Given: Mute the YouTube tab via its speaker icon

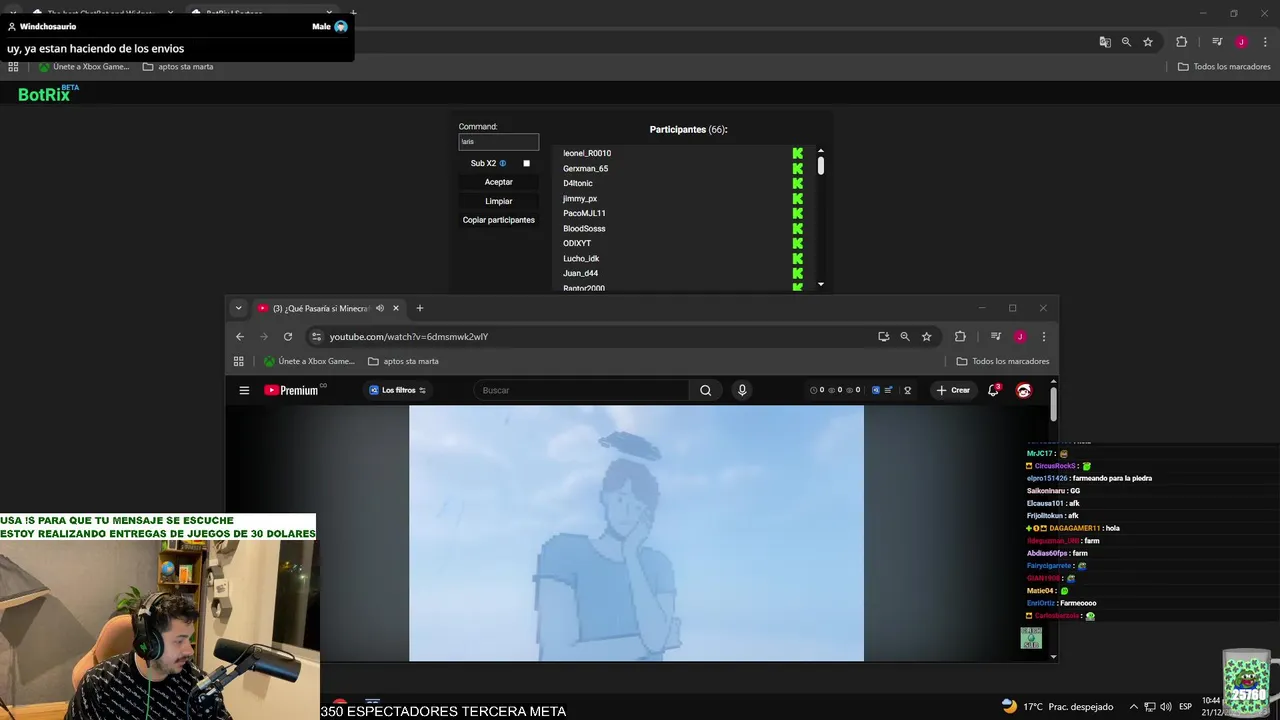Looking at the screenshot, I should tap(380, 308).
